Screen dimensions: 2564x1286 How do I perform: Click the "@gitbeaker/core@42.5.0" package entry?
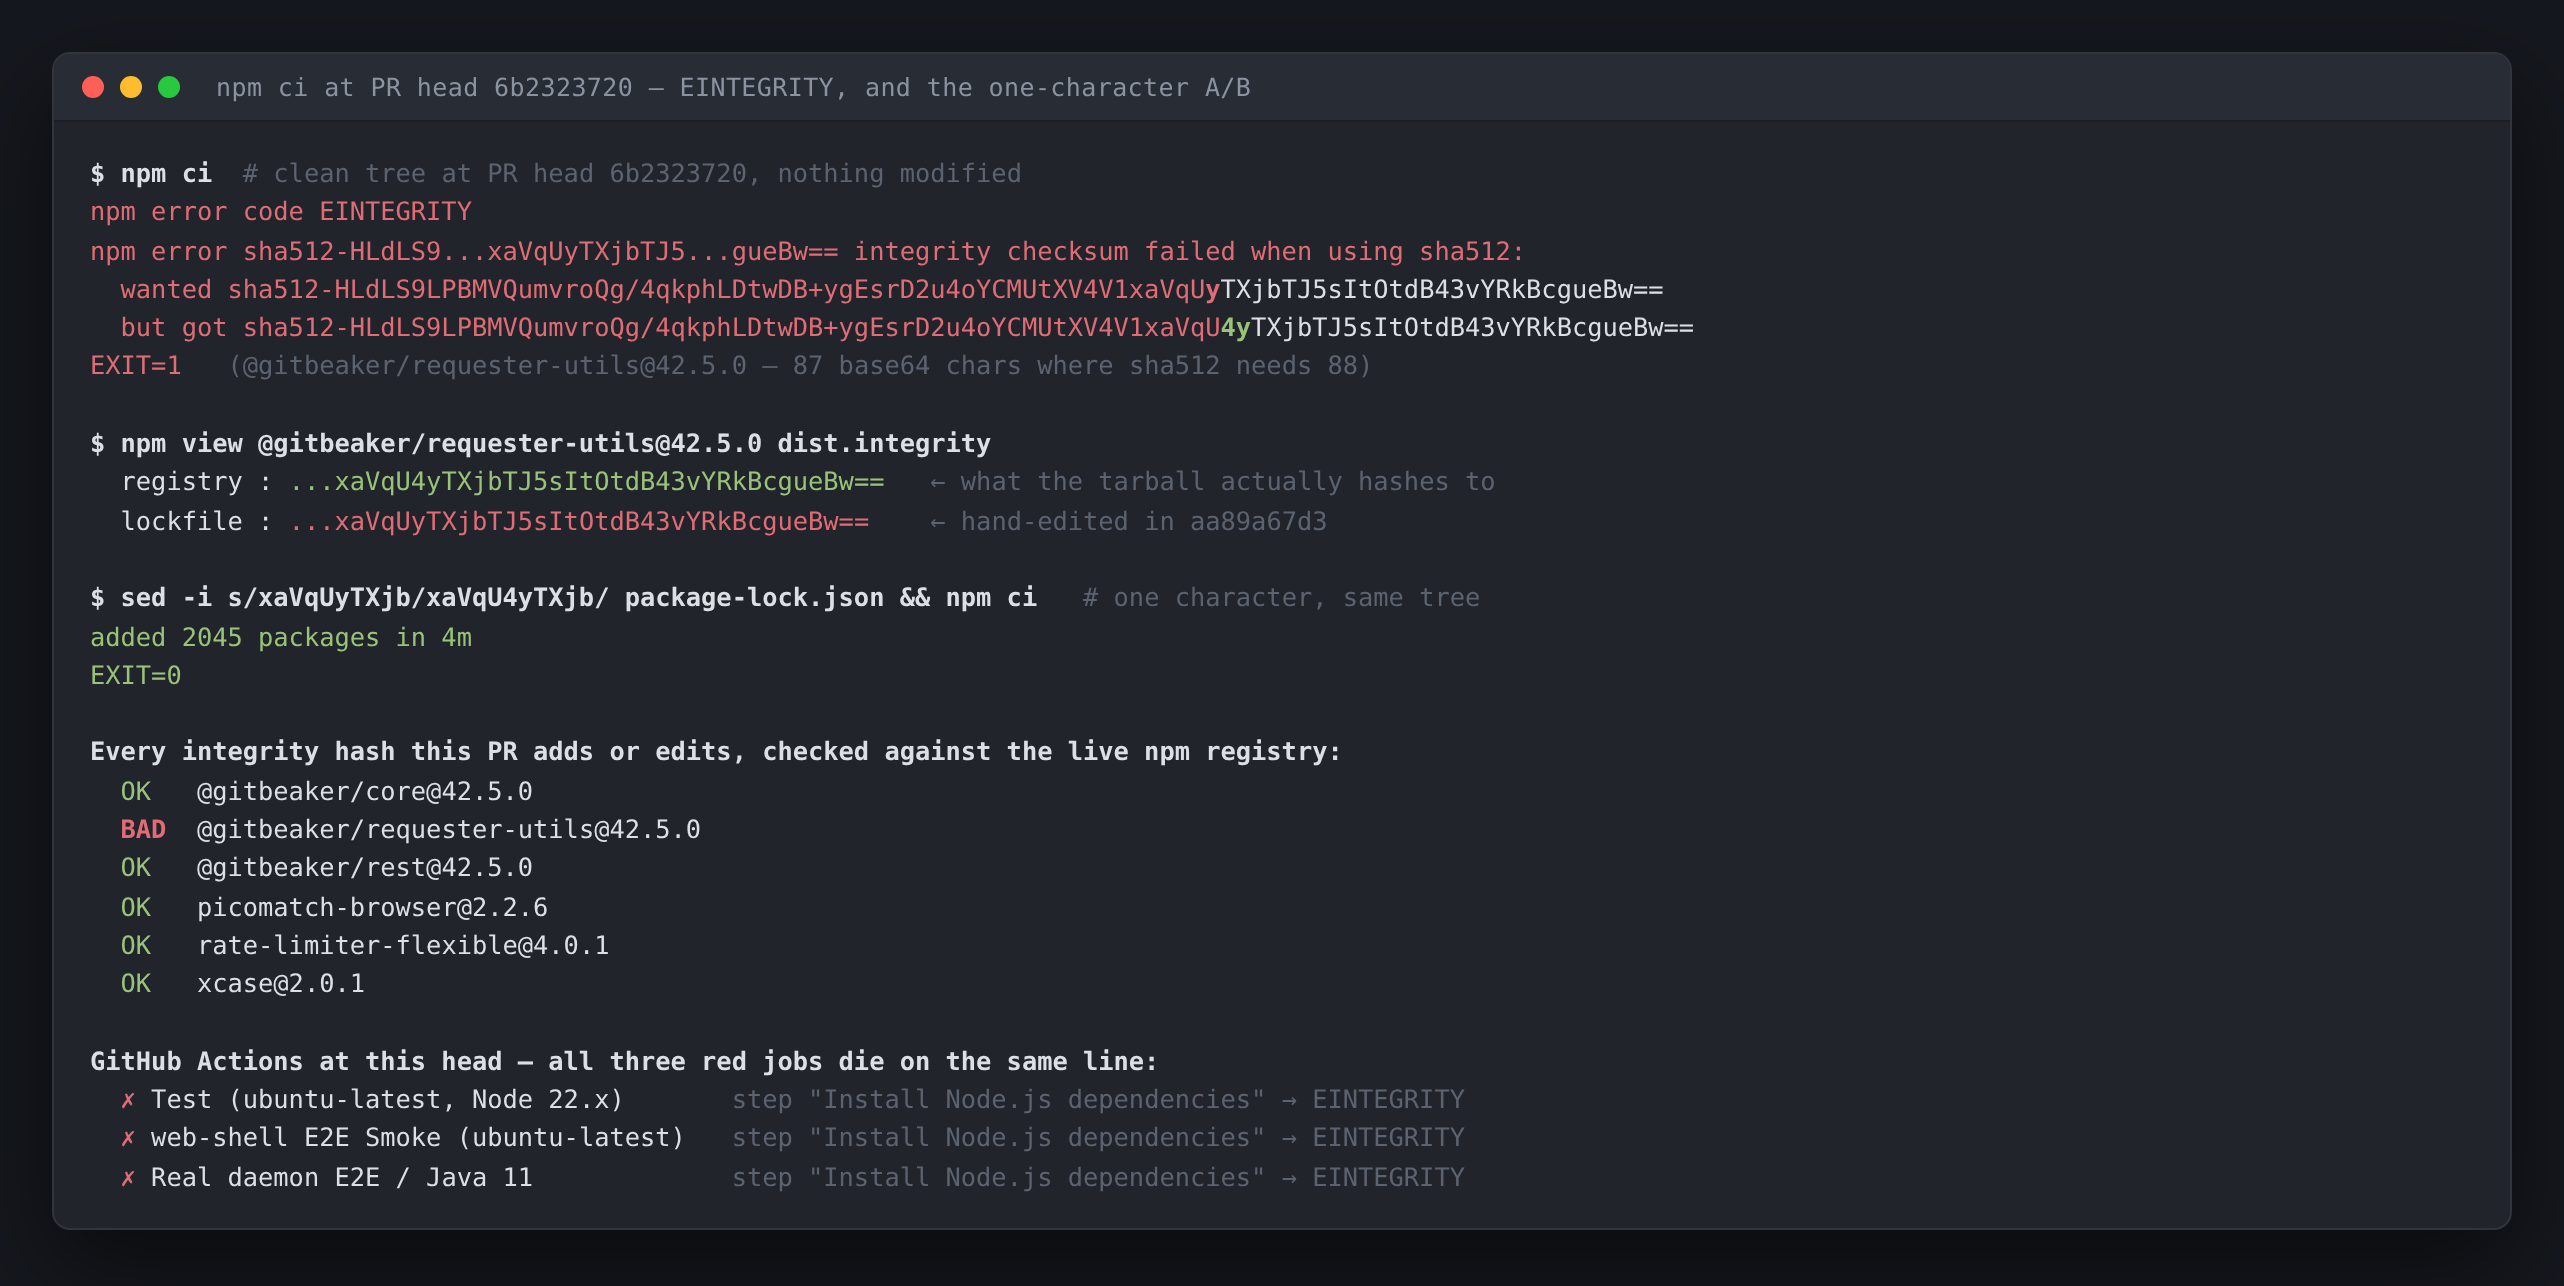(365, 792)
